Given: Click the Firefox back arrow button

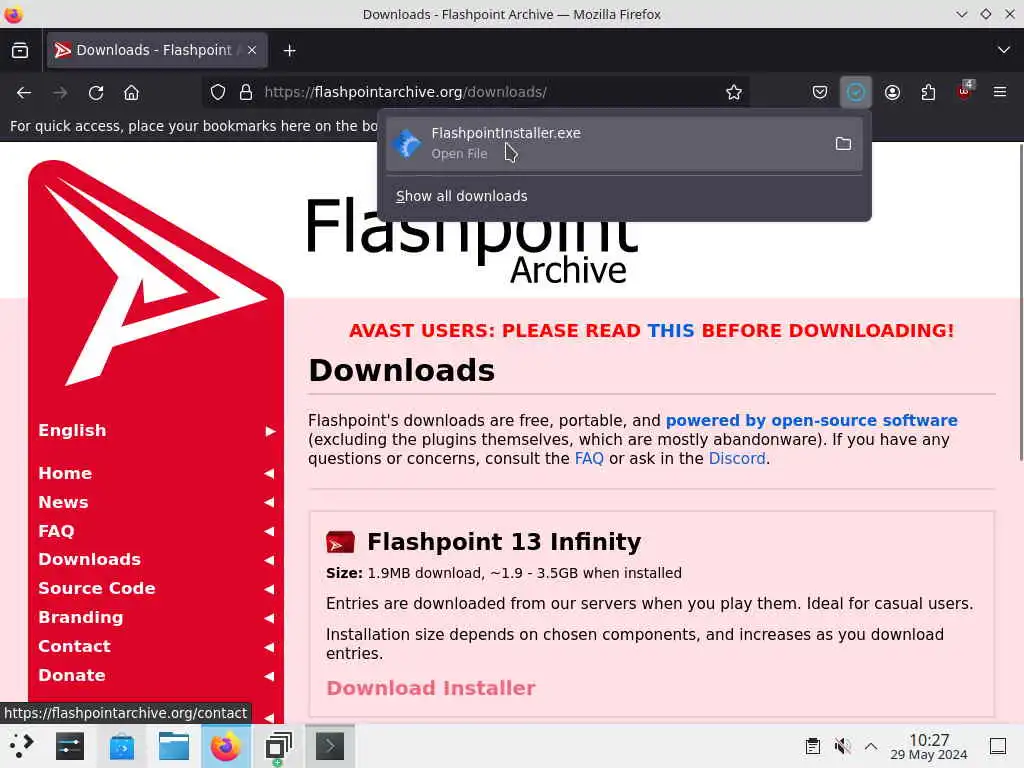Looking at the screenshot, I should point(24,93).
